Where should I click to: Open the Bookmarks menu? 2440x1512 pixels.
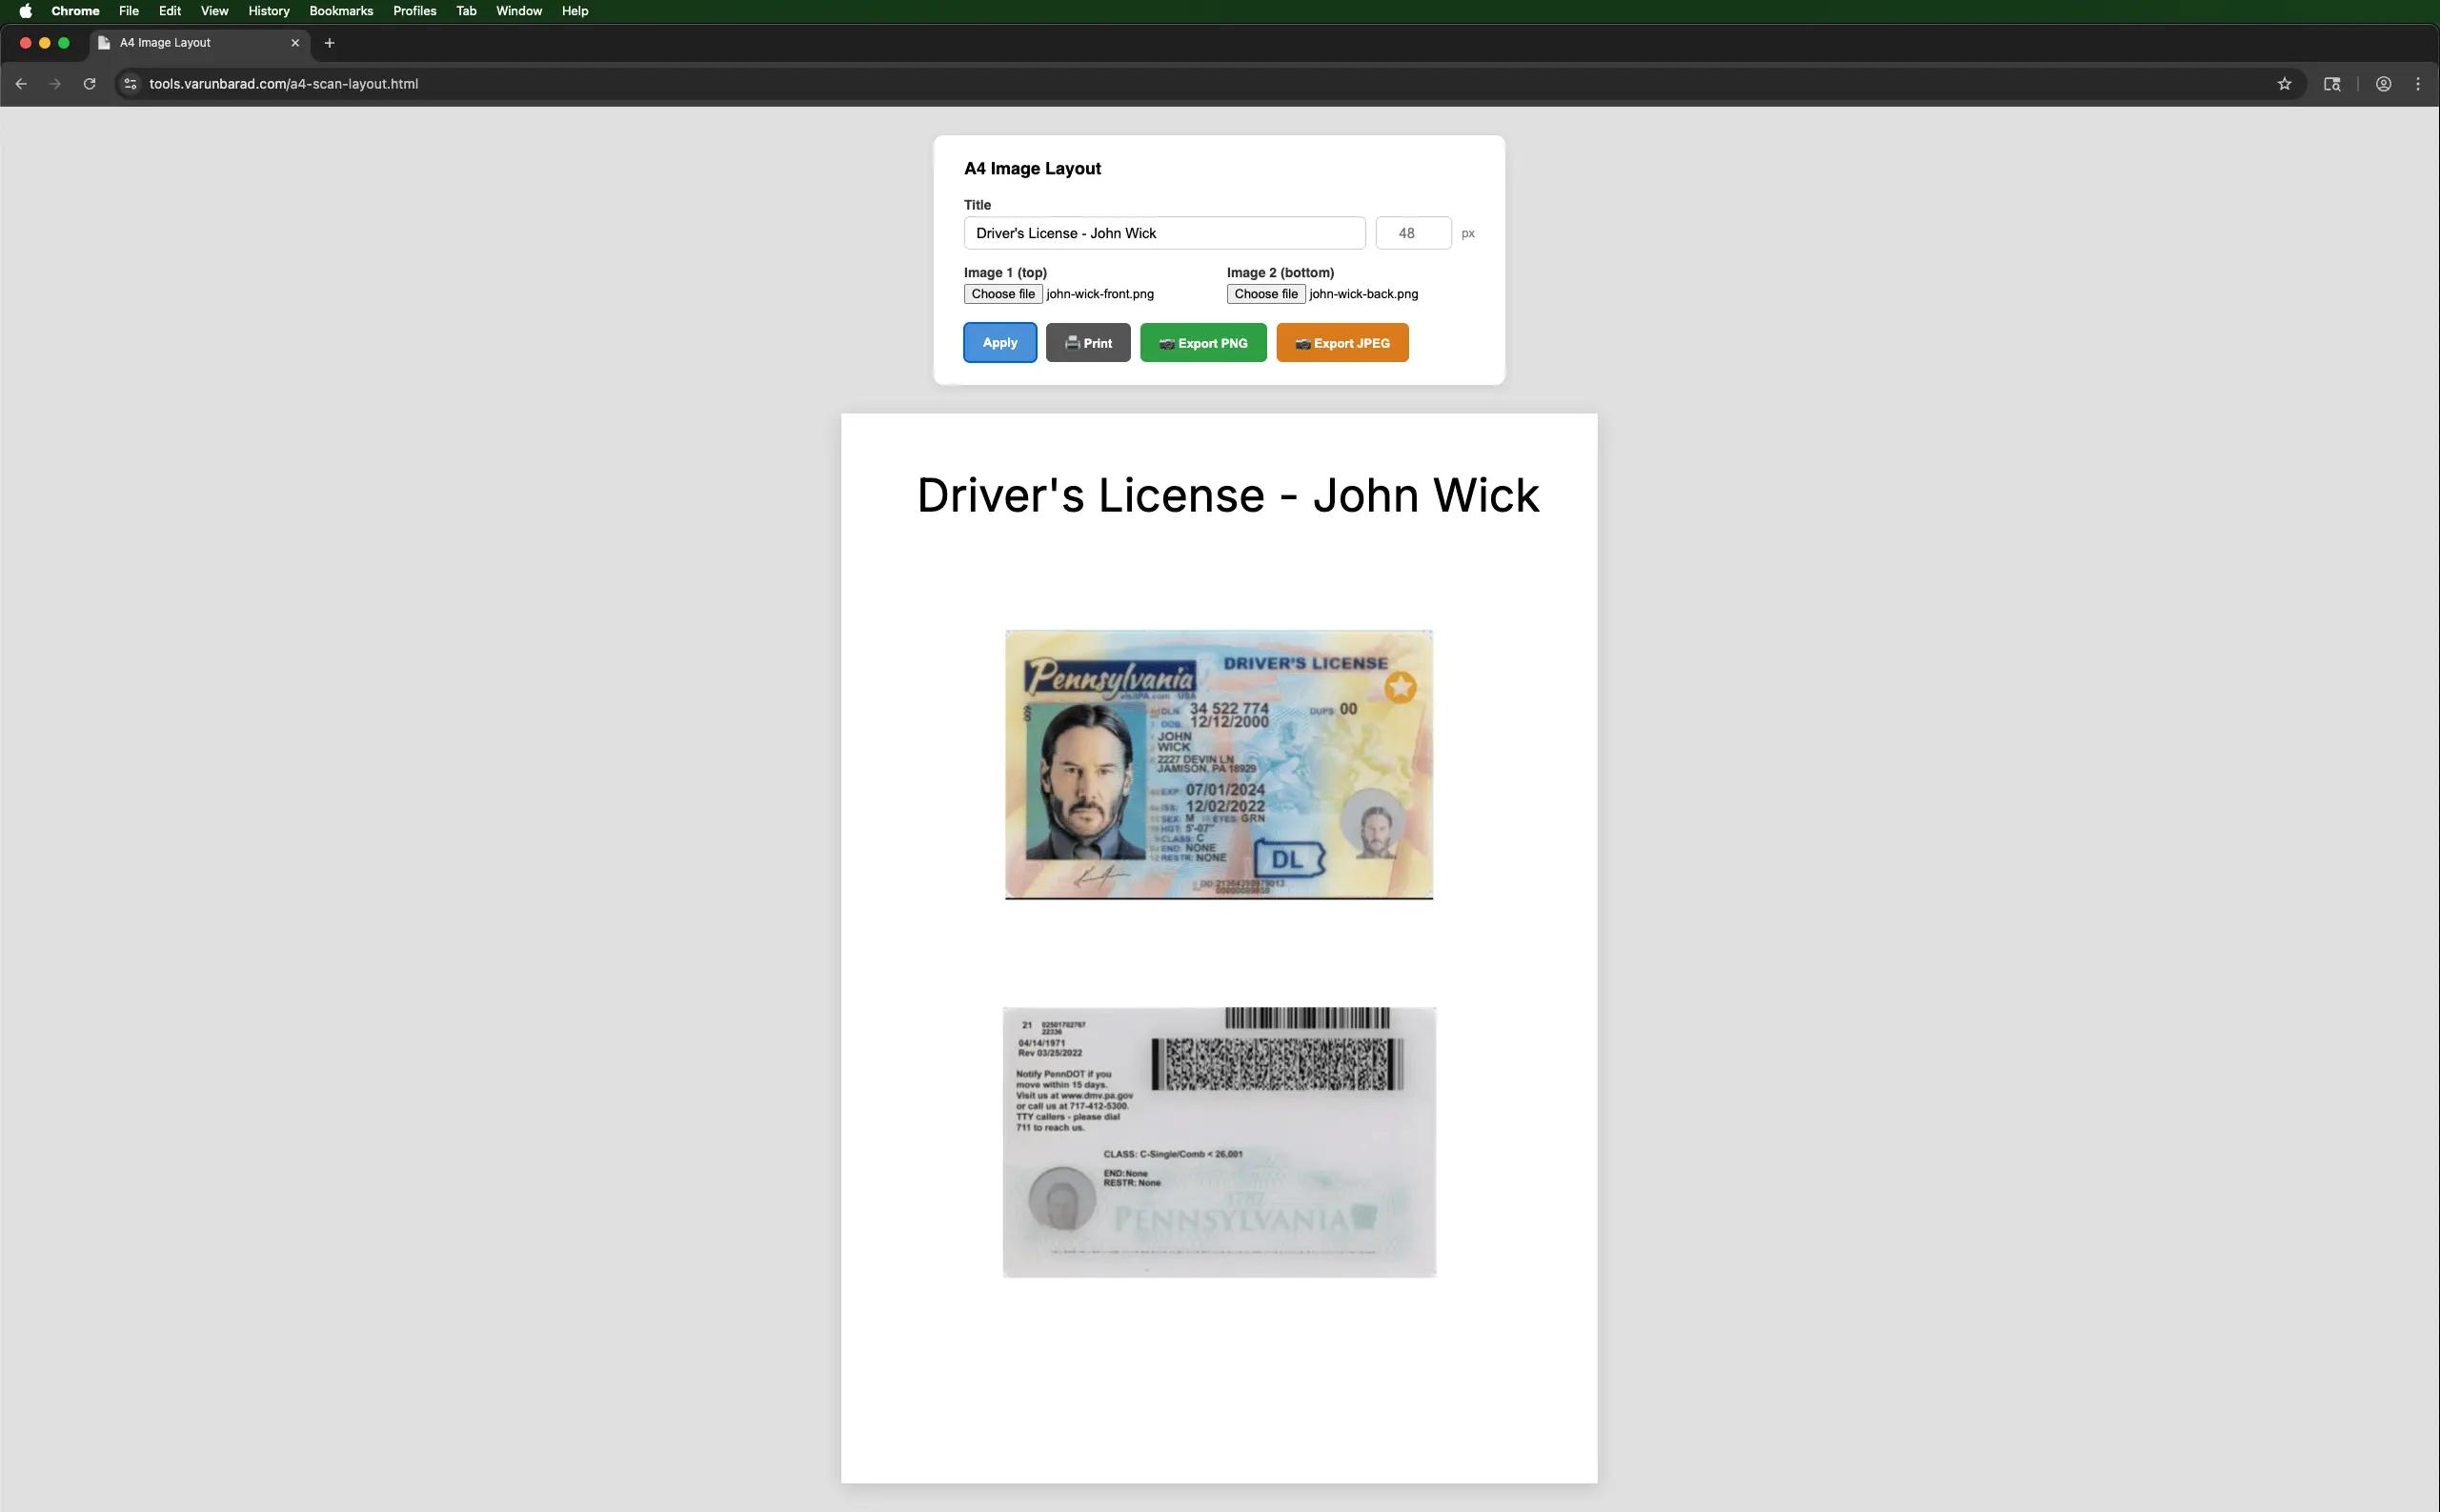pos(340,11)
